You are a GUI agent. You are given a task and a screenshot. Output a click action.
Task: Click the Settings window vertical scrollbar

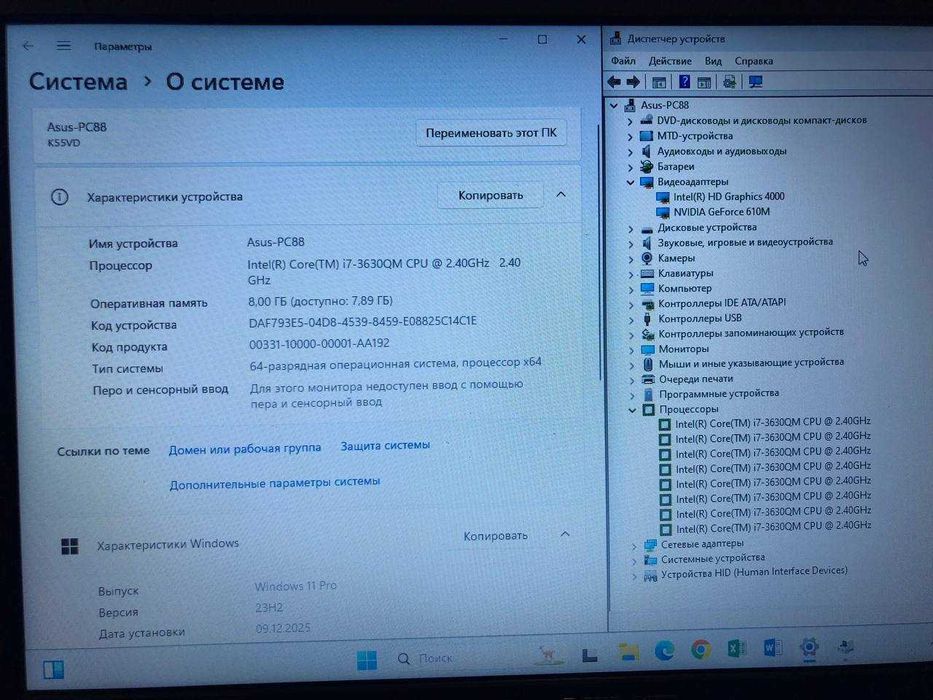coord(599,253)
